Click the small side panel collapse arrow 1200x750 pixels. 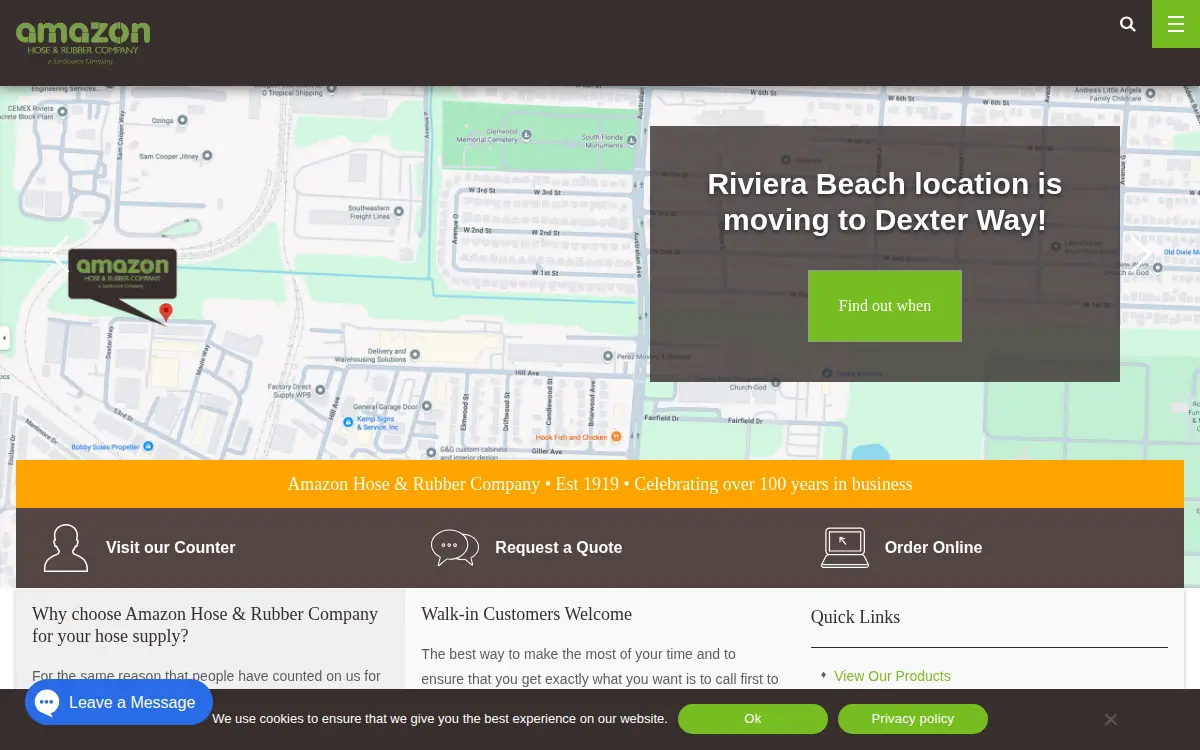click(x=4, y=338)
